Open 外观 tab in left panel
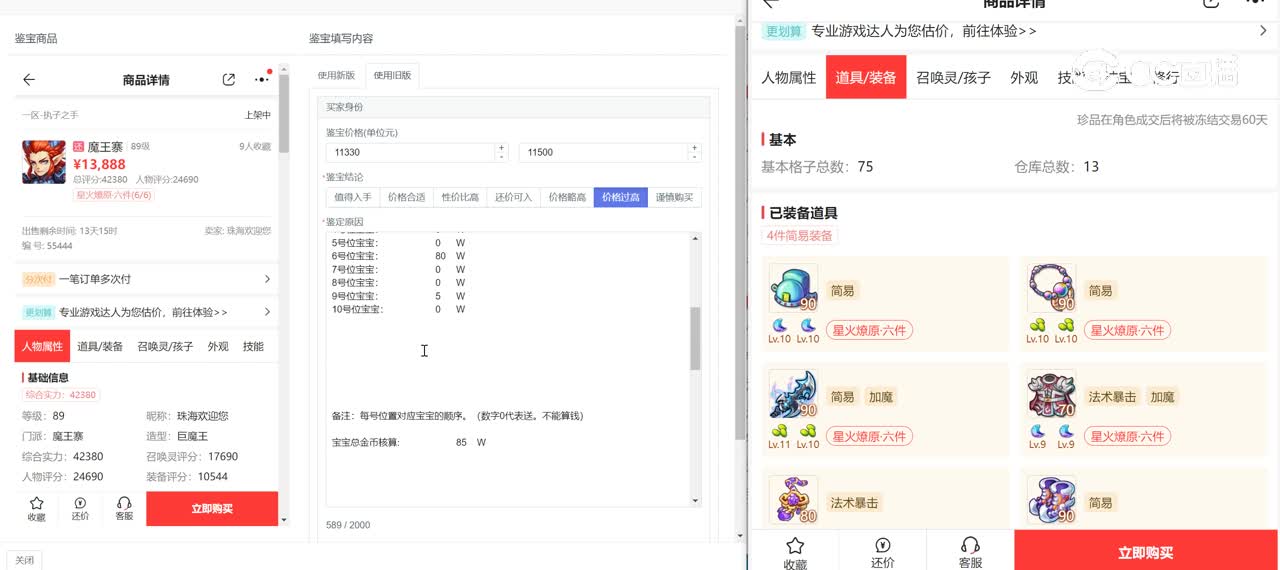1280x570 pixels. pyautogui.click(x=218, y=346)
